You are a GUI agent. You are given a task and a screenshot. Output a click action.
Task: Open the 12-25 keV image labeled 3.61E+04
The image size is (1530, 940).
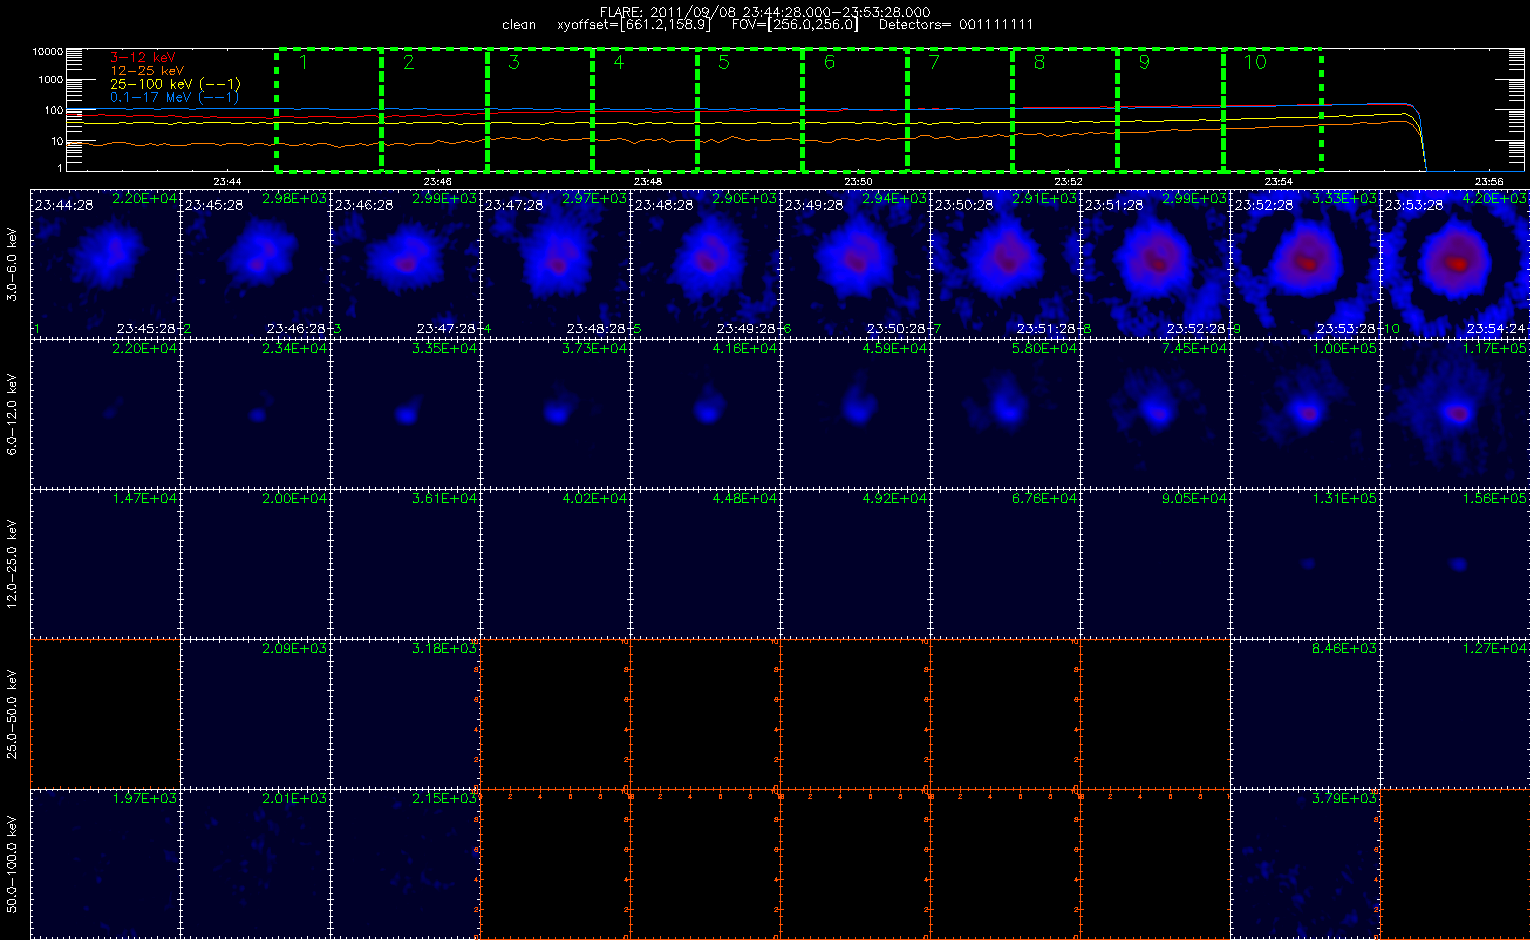pos(406,563)
